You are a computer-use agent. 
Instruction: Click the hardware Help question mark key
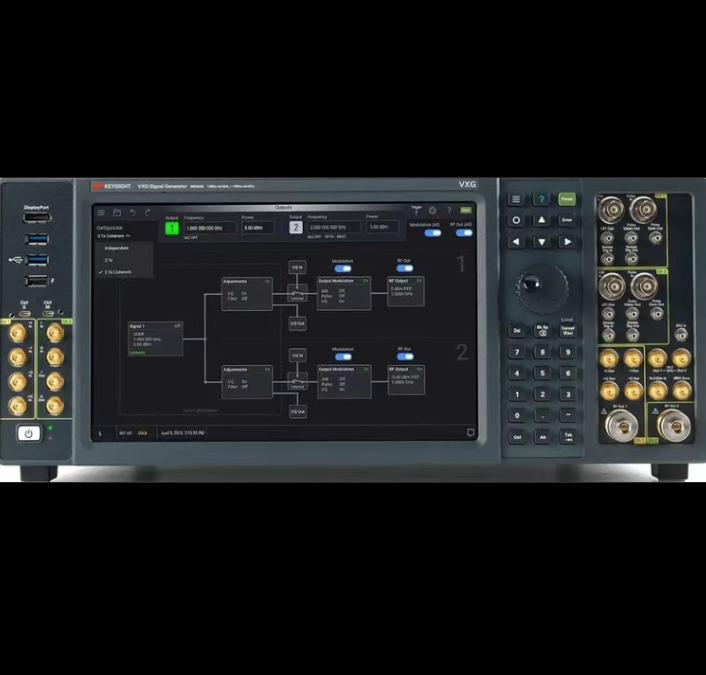pyautogui.click(x=542, y=199)
